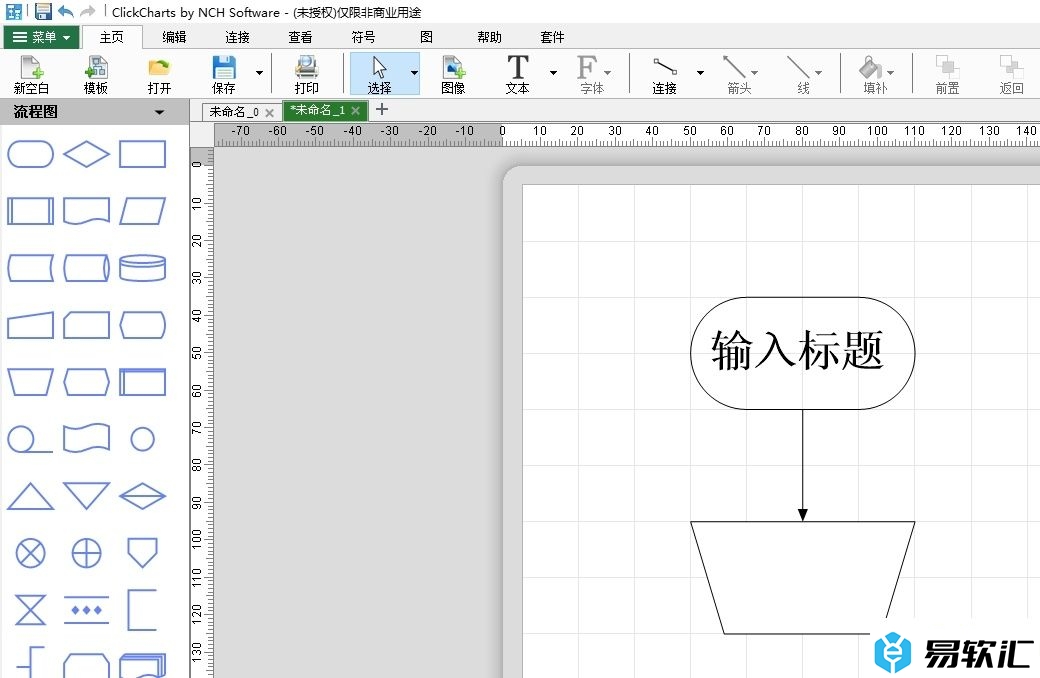
Task: Pick the terminator rounded shape in palette
Action: point(31,154)
